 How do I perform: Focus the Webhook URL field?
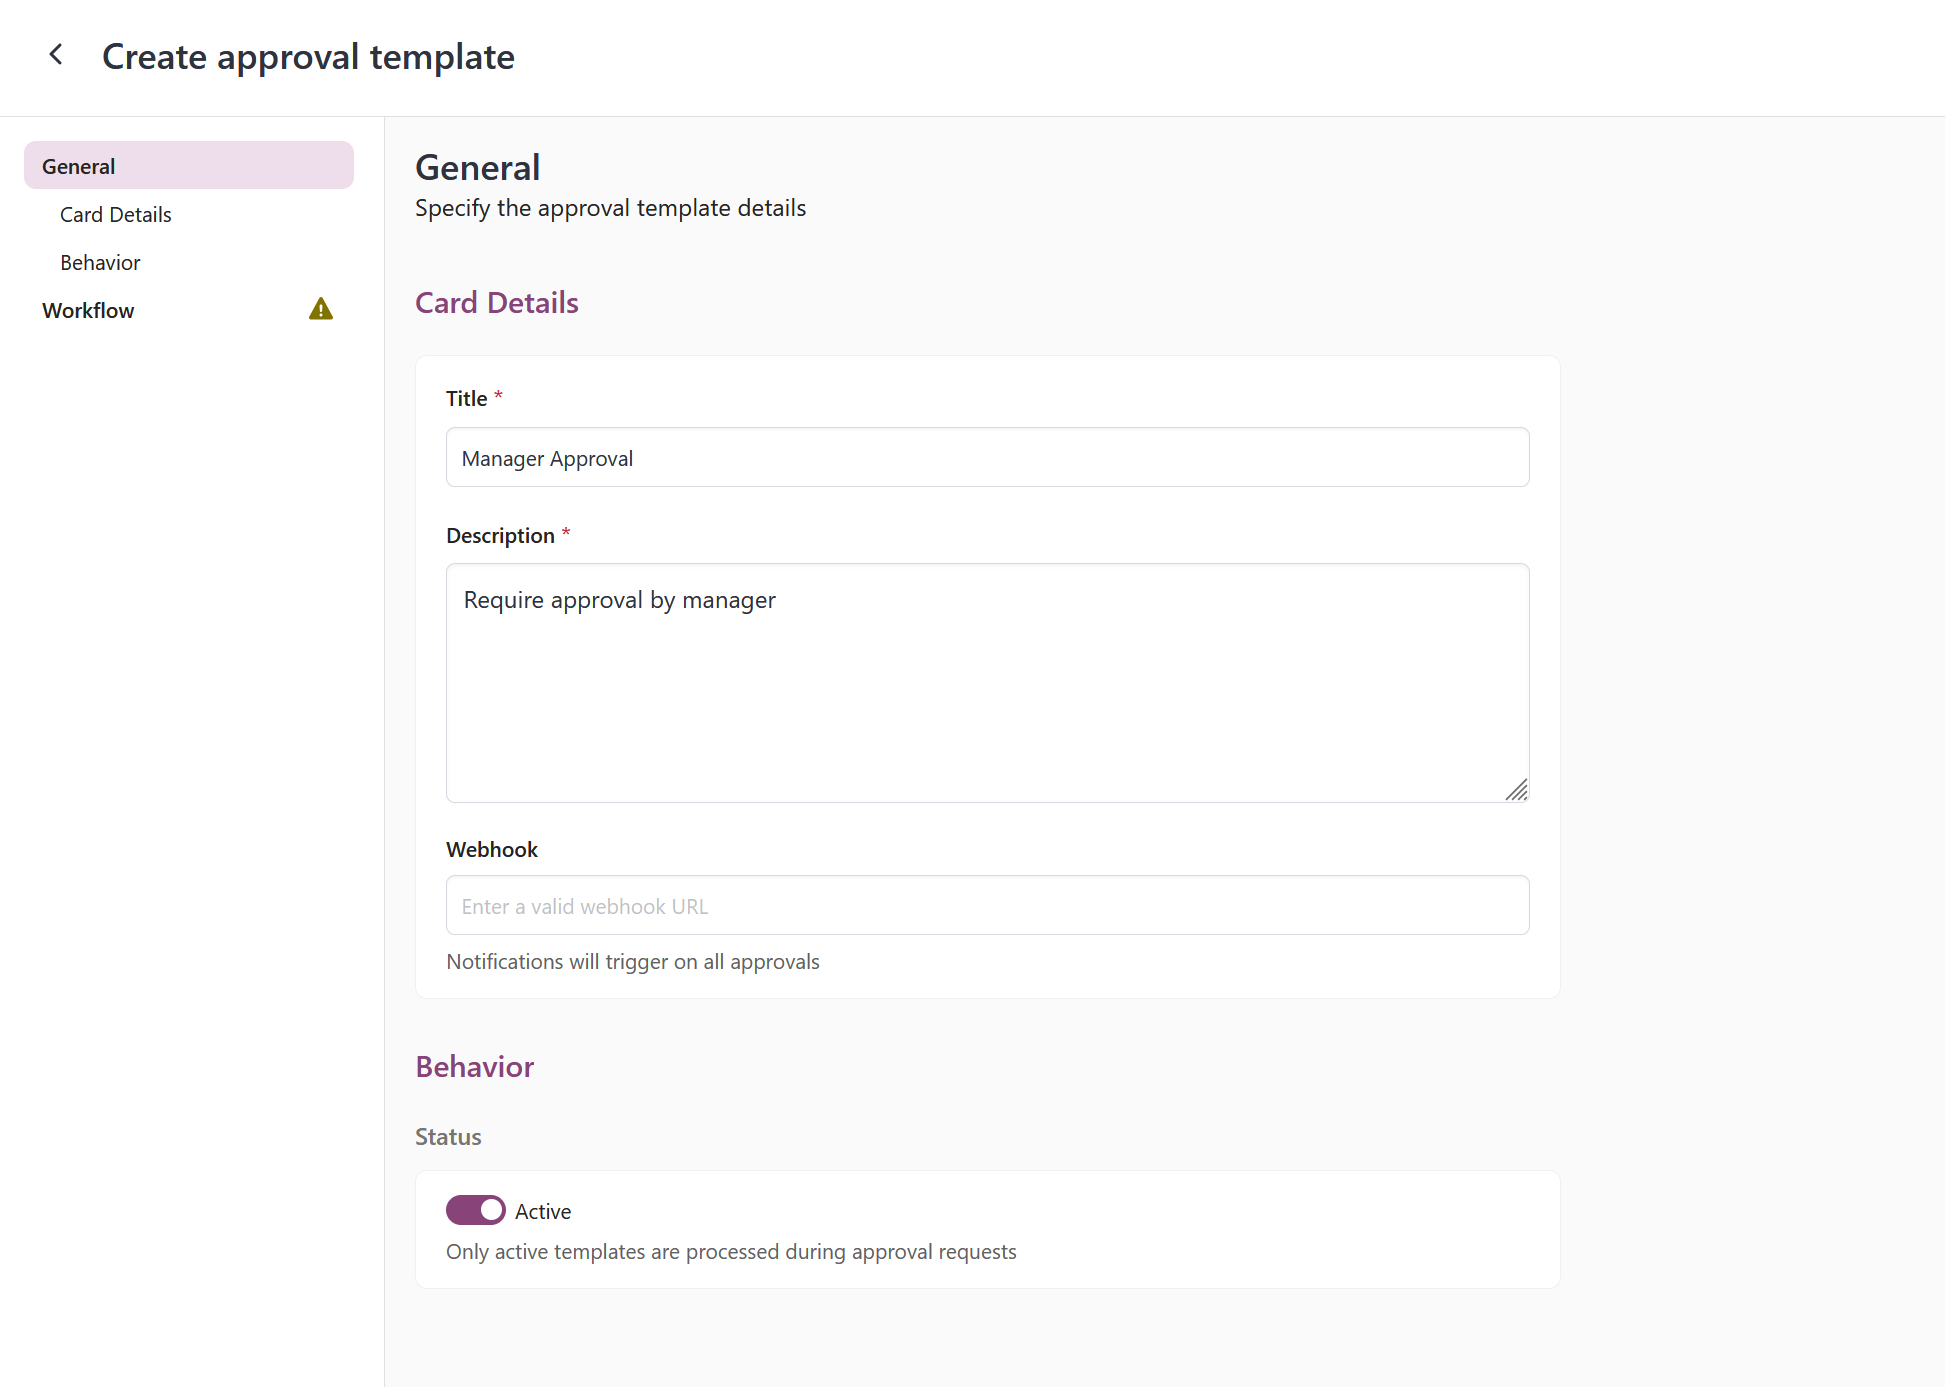point(987,906)
